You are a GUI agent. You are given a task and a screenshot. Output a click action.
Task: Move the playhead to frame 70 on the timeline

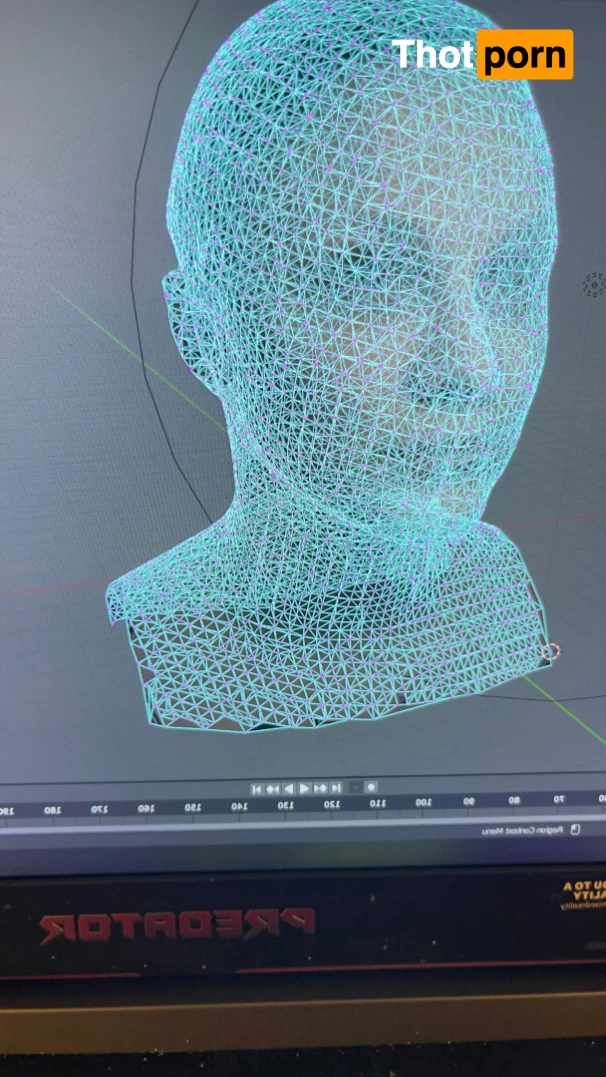pyautogui.click(x=559, y=800)
